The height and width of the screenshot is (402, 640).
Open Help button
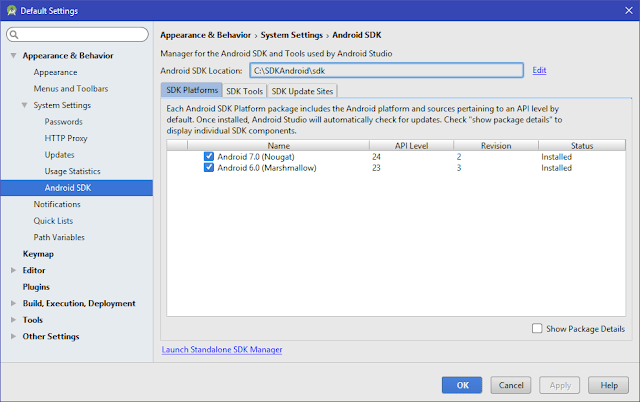pos(608,385)
